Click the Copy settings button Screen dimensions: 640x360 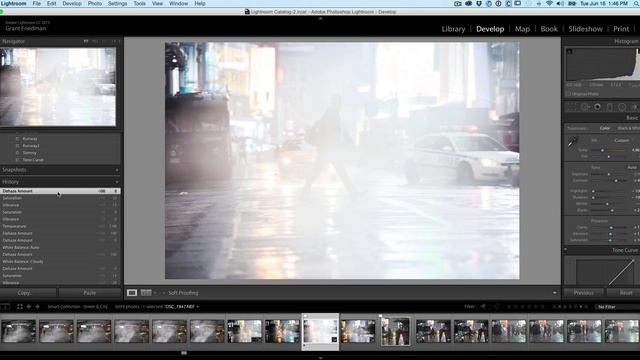coord(28,293)
